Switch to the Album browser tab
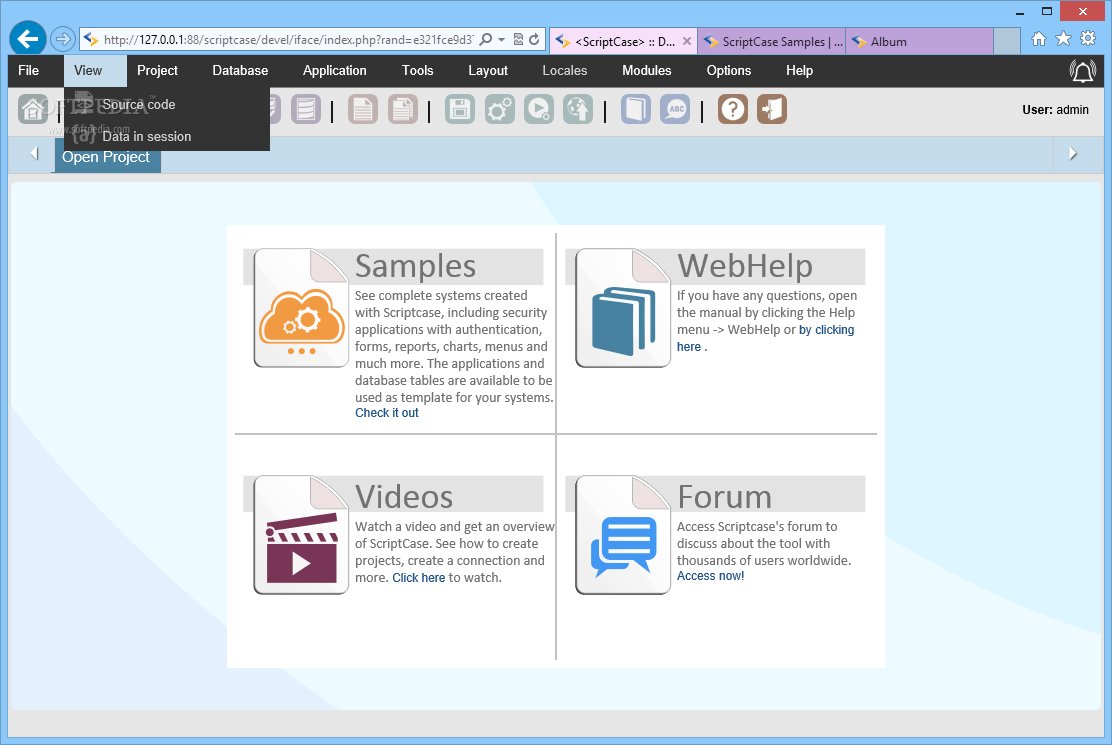Viewport: 1112px width, 745px height. pos(920,42)
